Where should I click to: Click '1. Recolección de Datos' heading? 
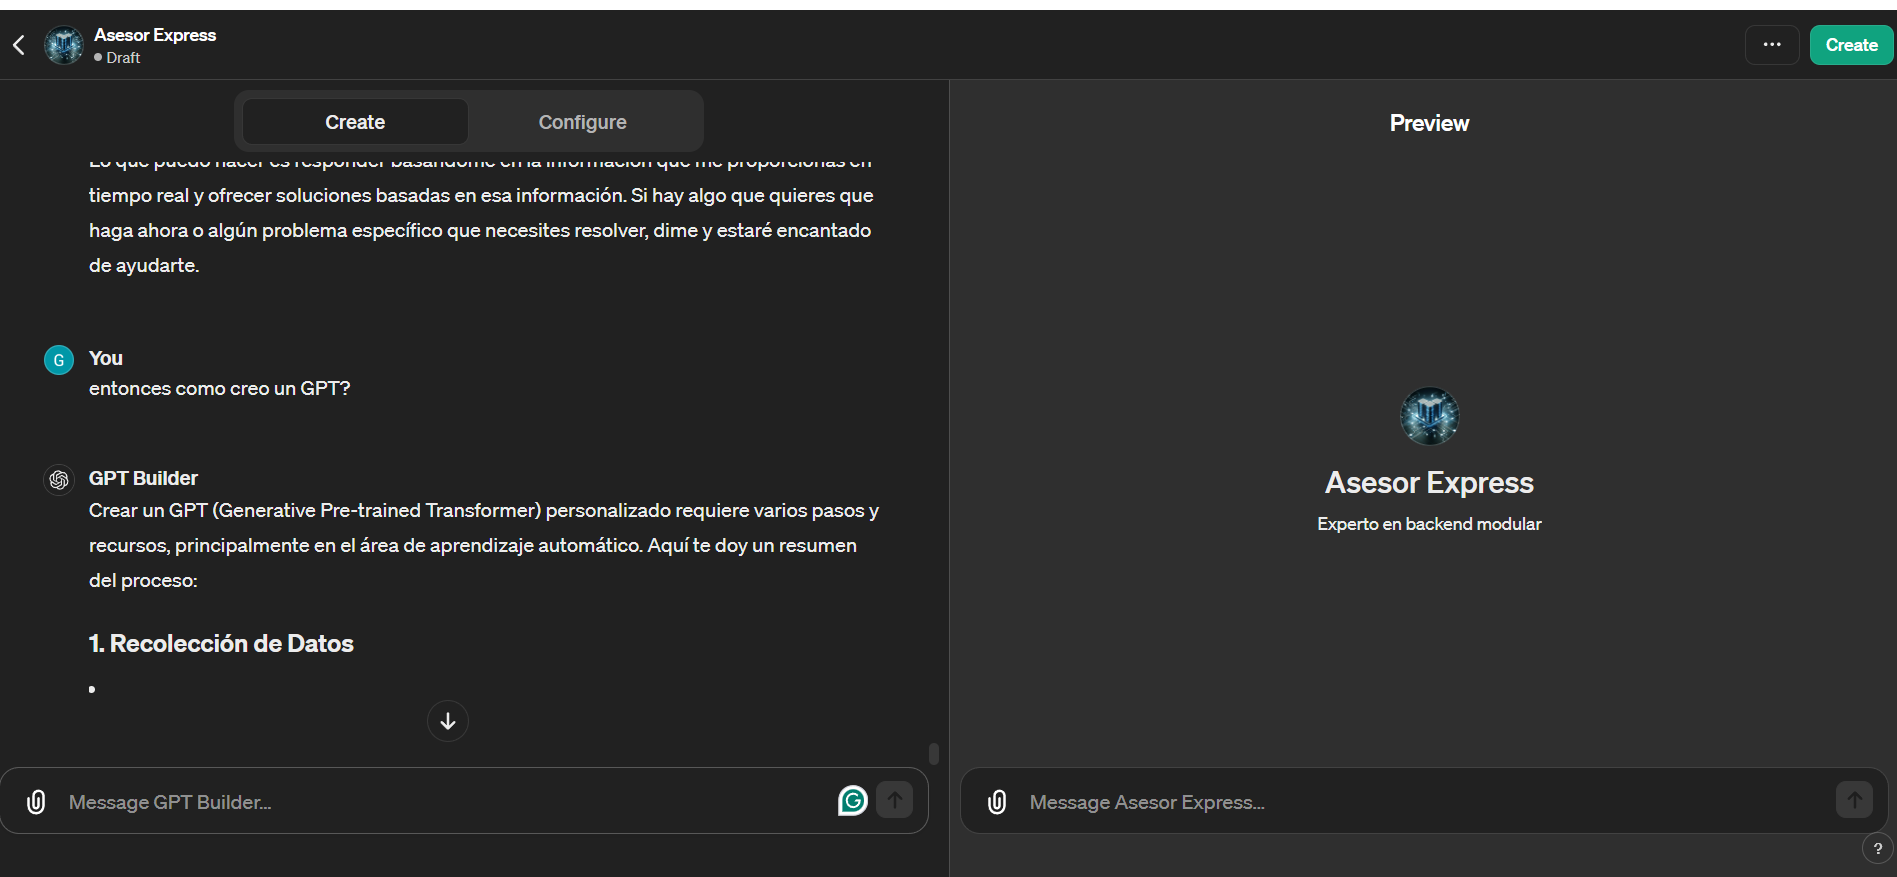tap(221, 643)
